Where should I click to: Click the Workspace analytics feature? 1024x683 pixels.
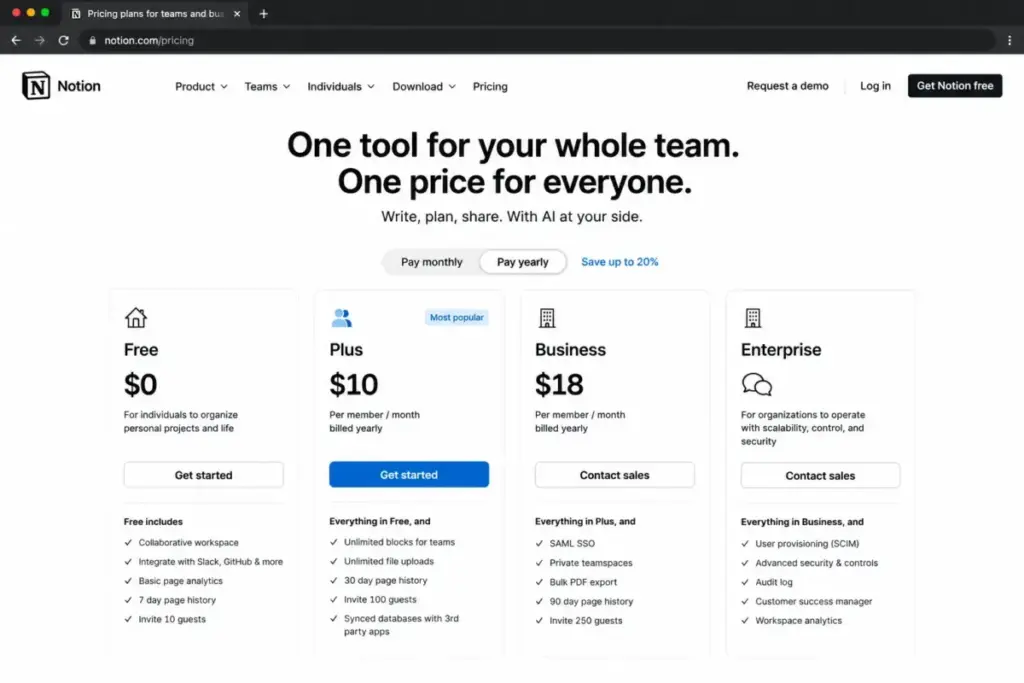798,620
